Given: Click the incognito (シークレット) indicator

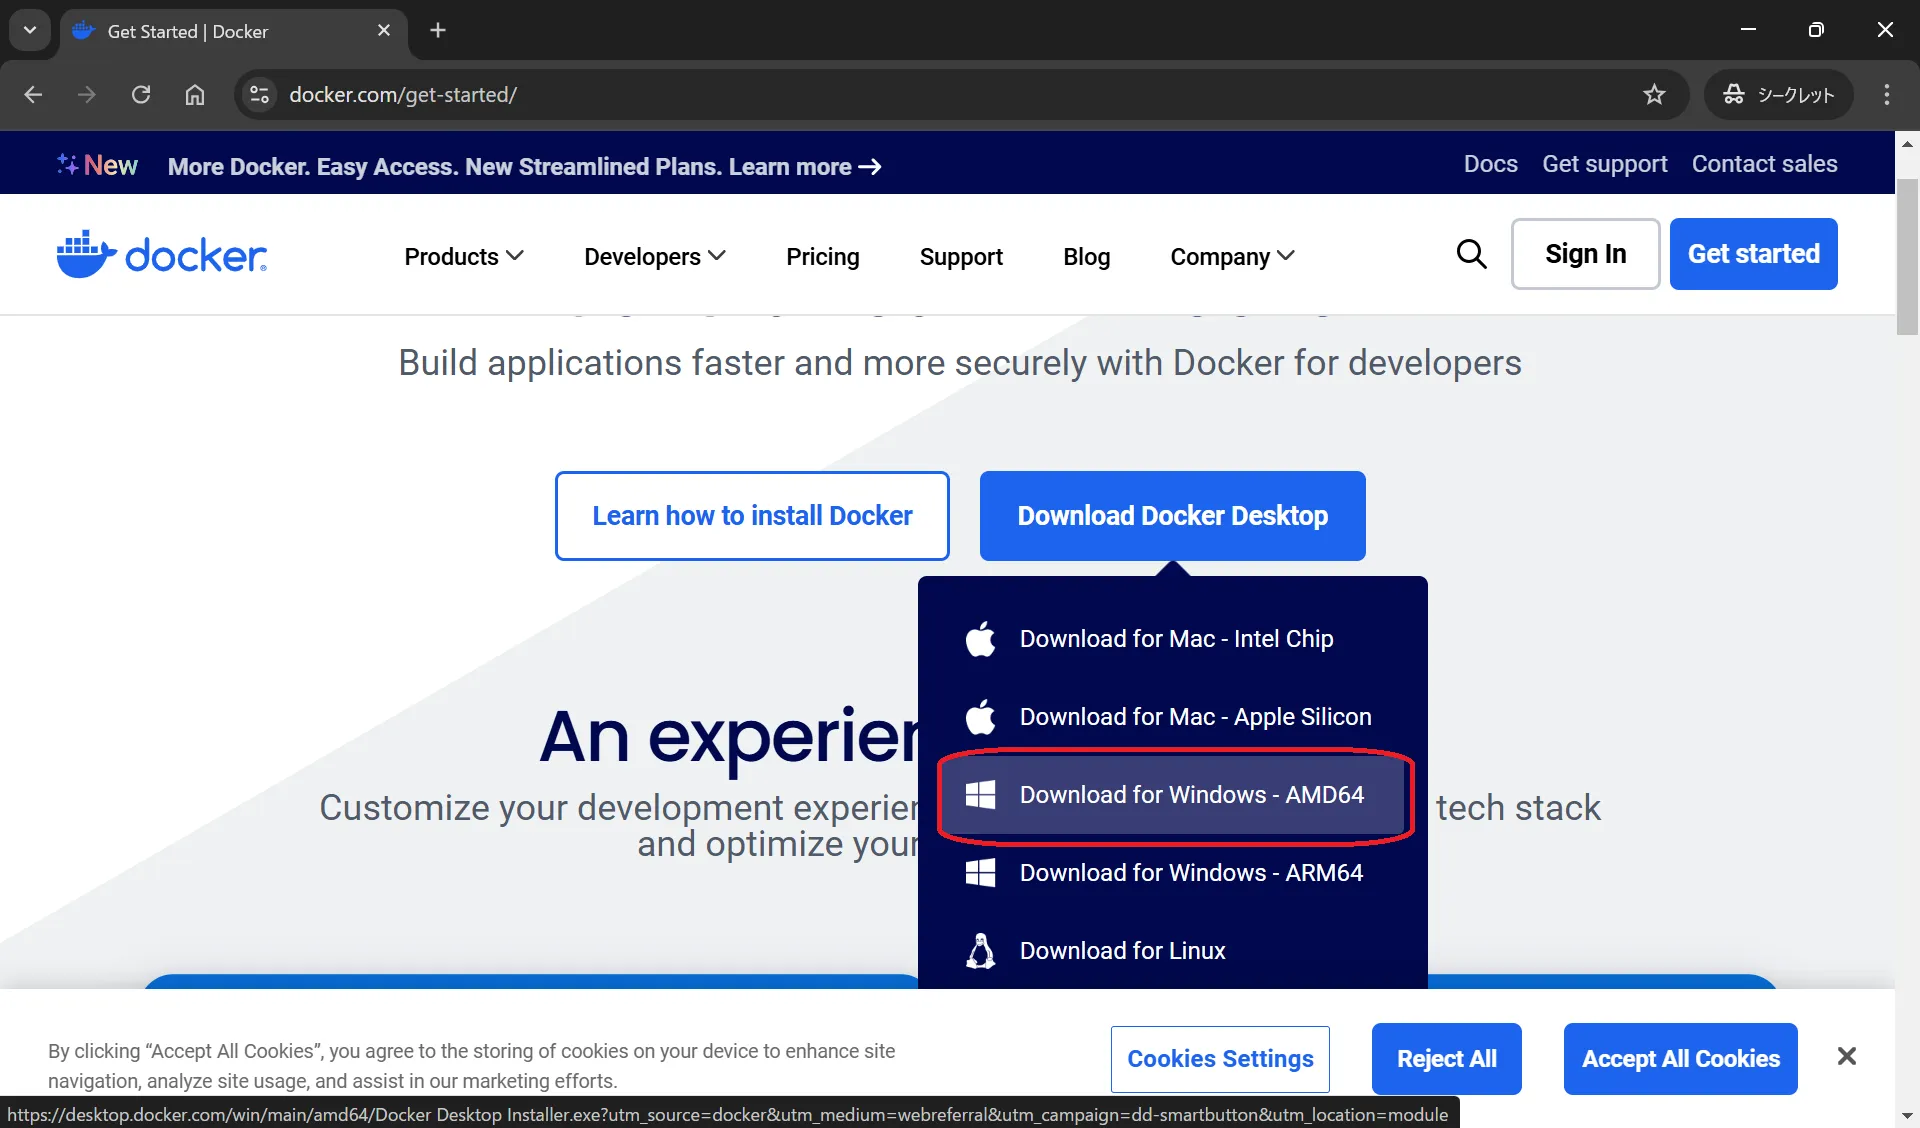Looking at the screenshot, I should coord(1778,95).
